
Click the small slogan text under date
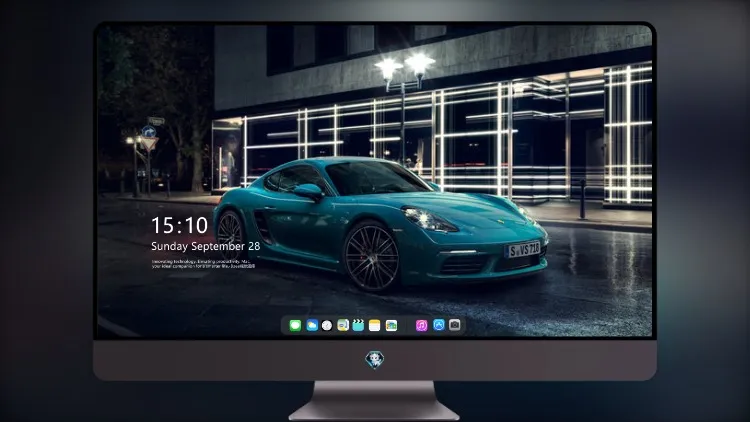[203, 264]
